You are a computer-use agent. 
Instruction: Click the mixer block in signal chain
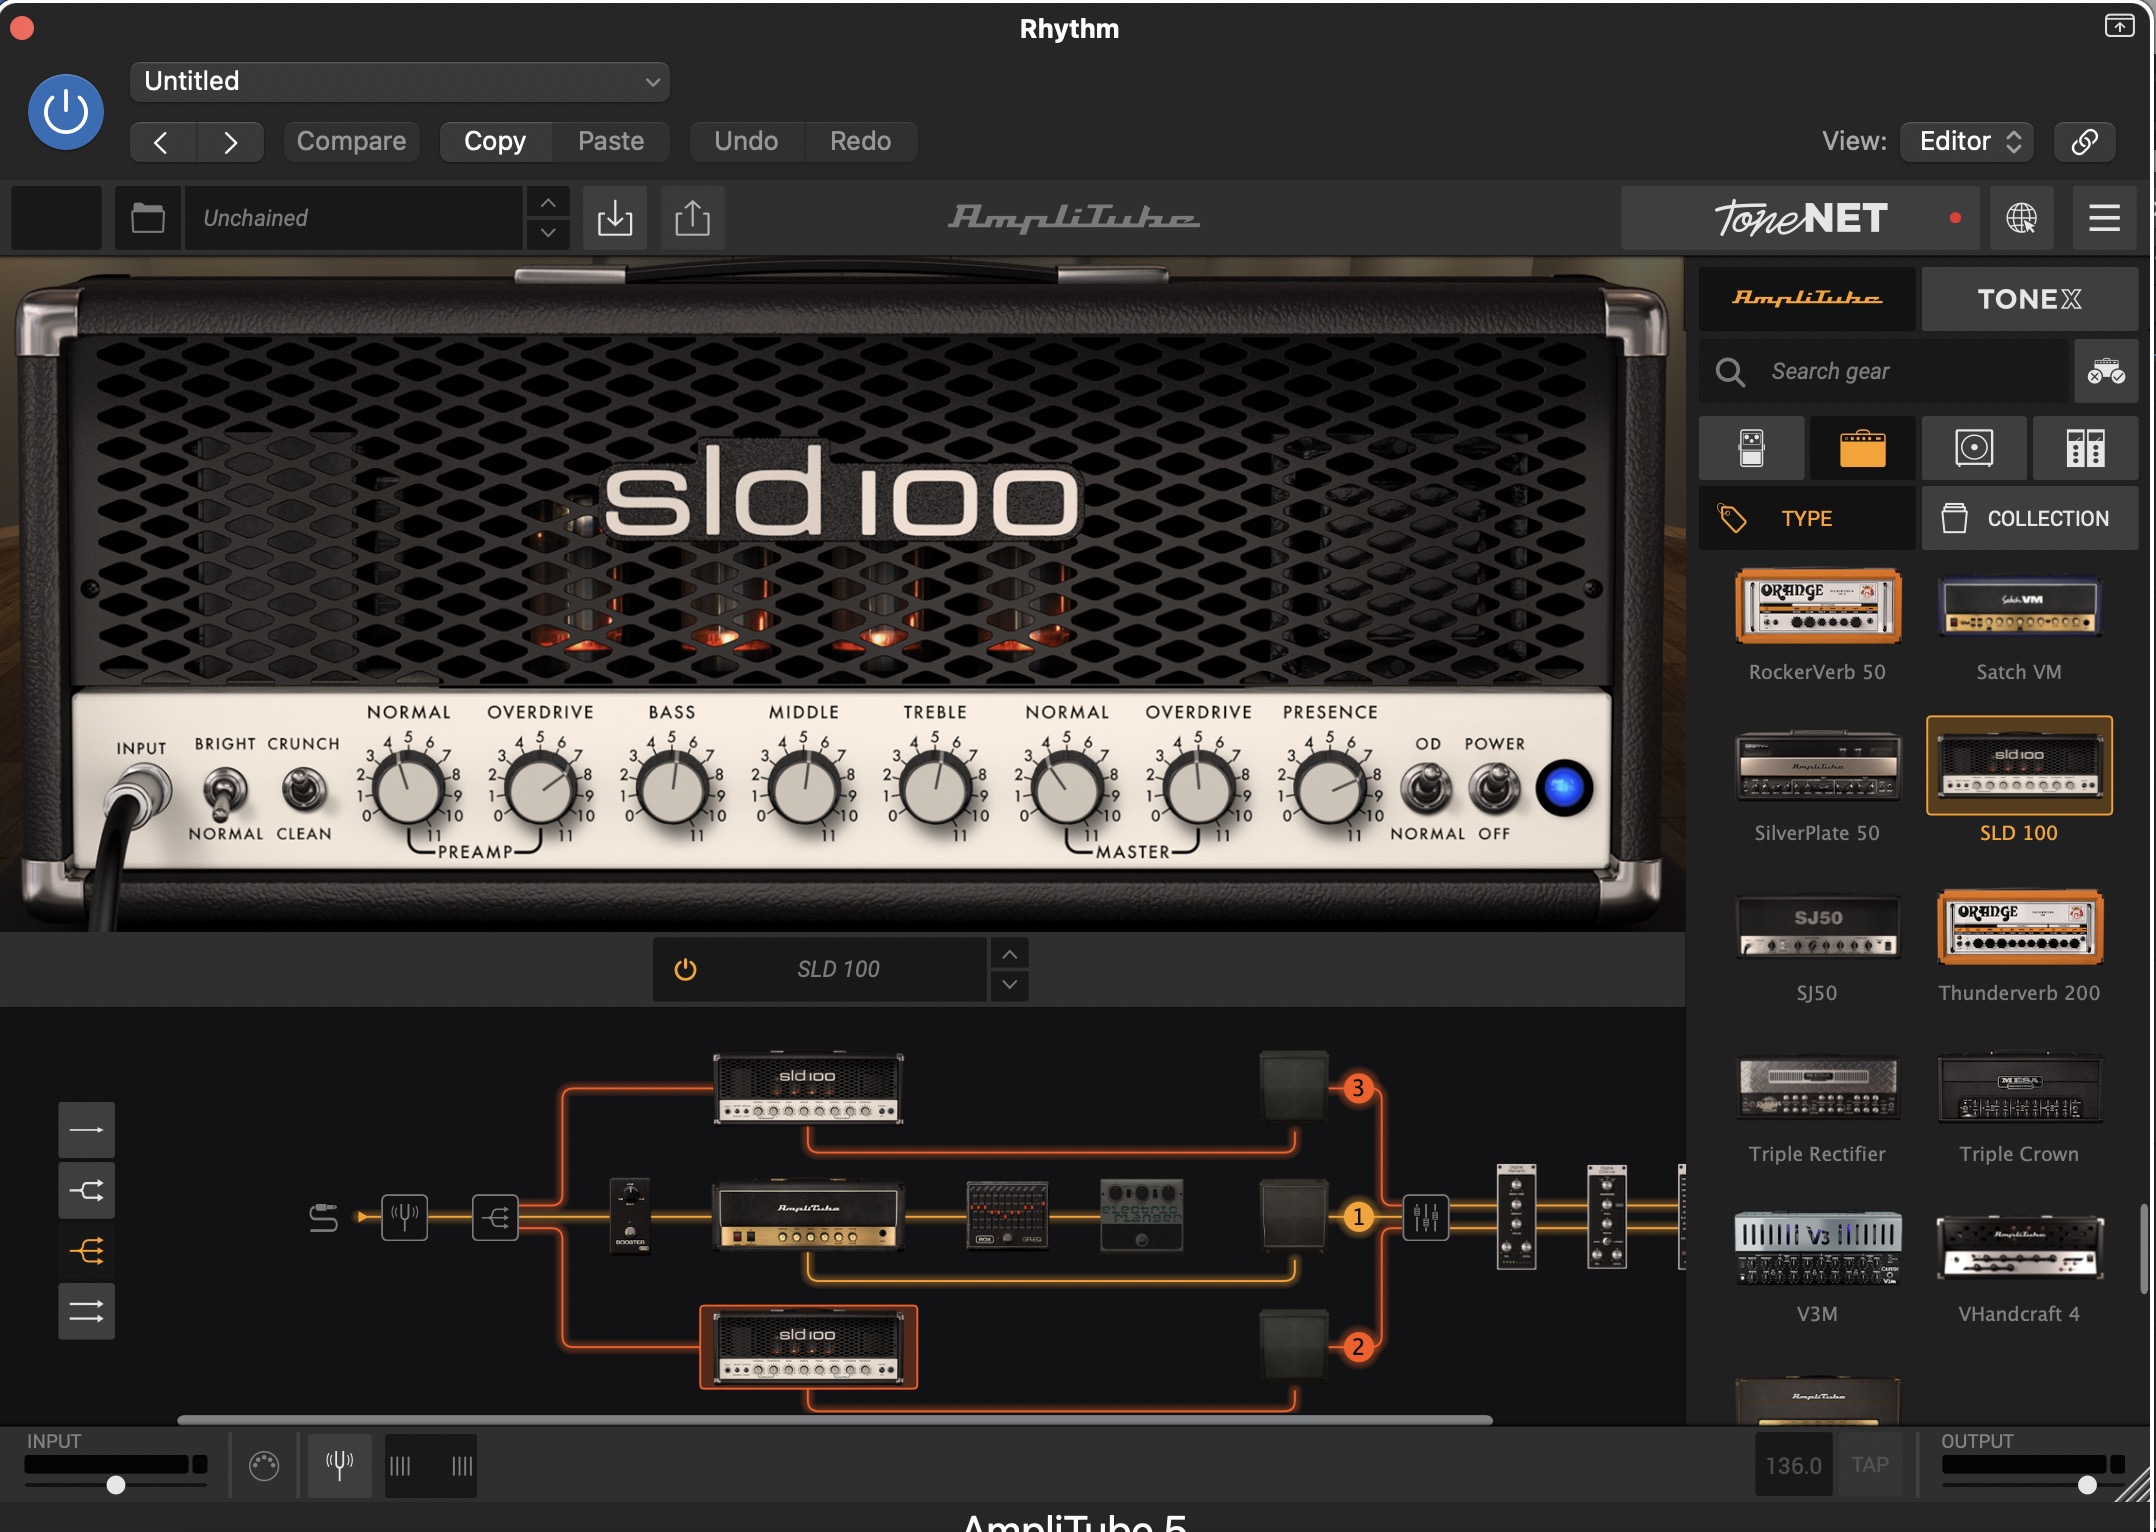1425,1217
